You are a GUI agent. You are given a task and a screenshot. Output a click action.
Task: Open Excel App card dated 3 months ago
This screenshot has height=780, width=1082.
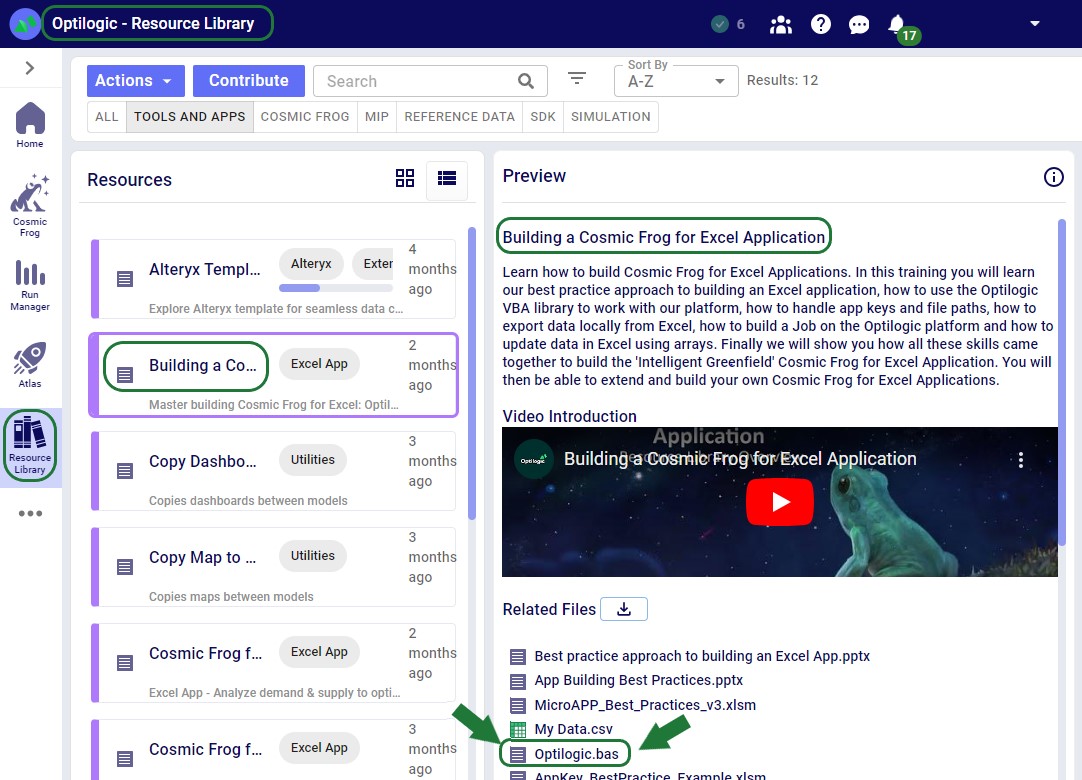[273, 750]
